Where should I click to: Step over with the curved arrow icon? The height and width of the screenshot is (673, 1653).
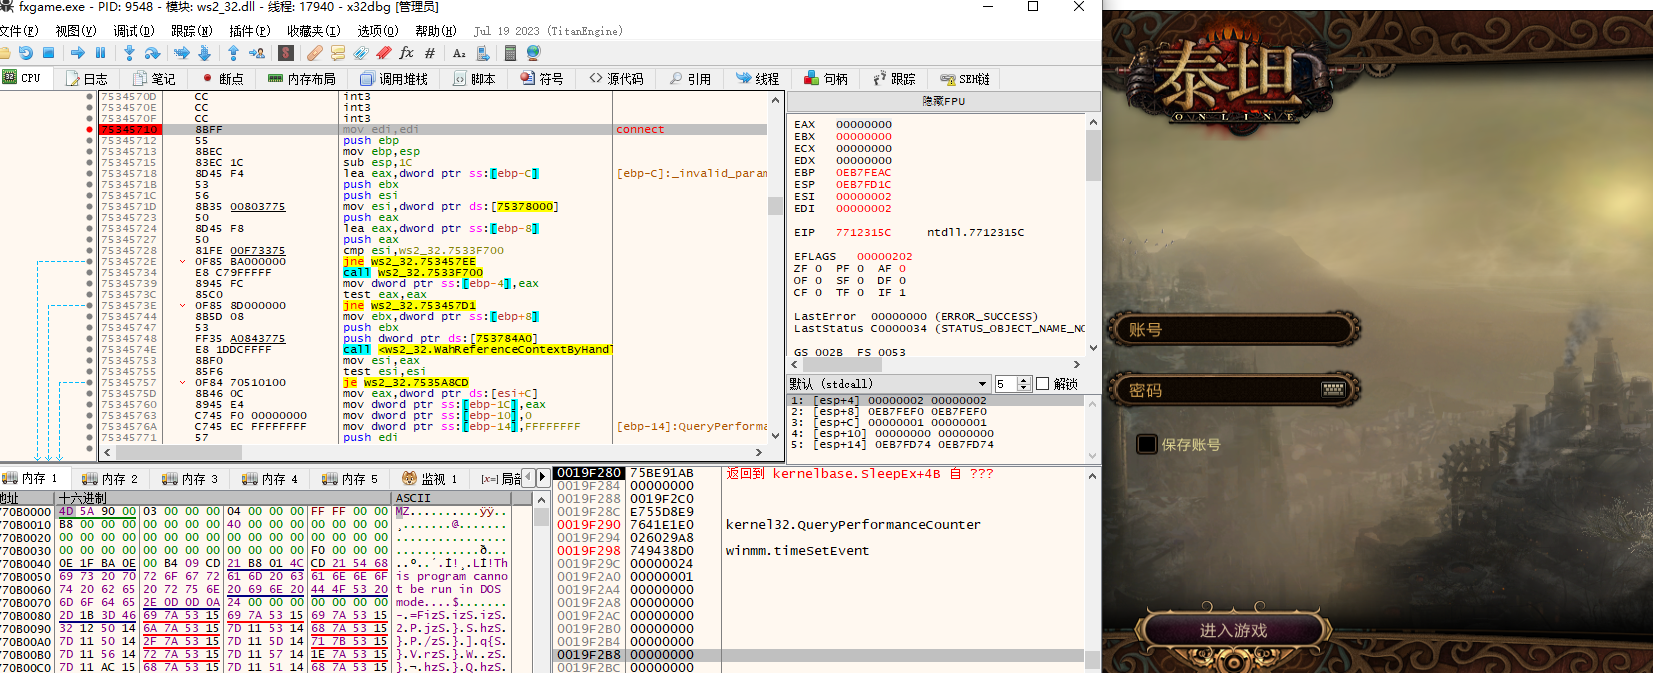pos(152,53)
